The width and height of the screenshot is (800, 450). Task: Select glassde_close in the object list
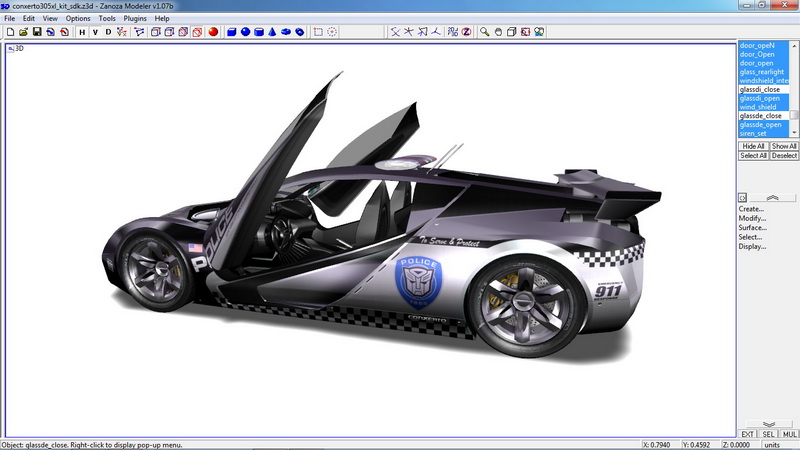click(x=764, y=116)
